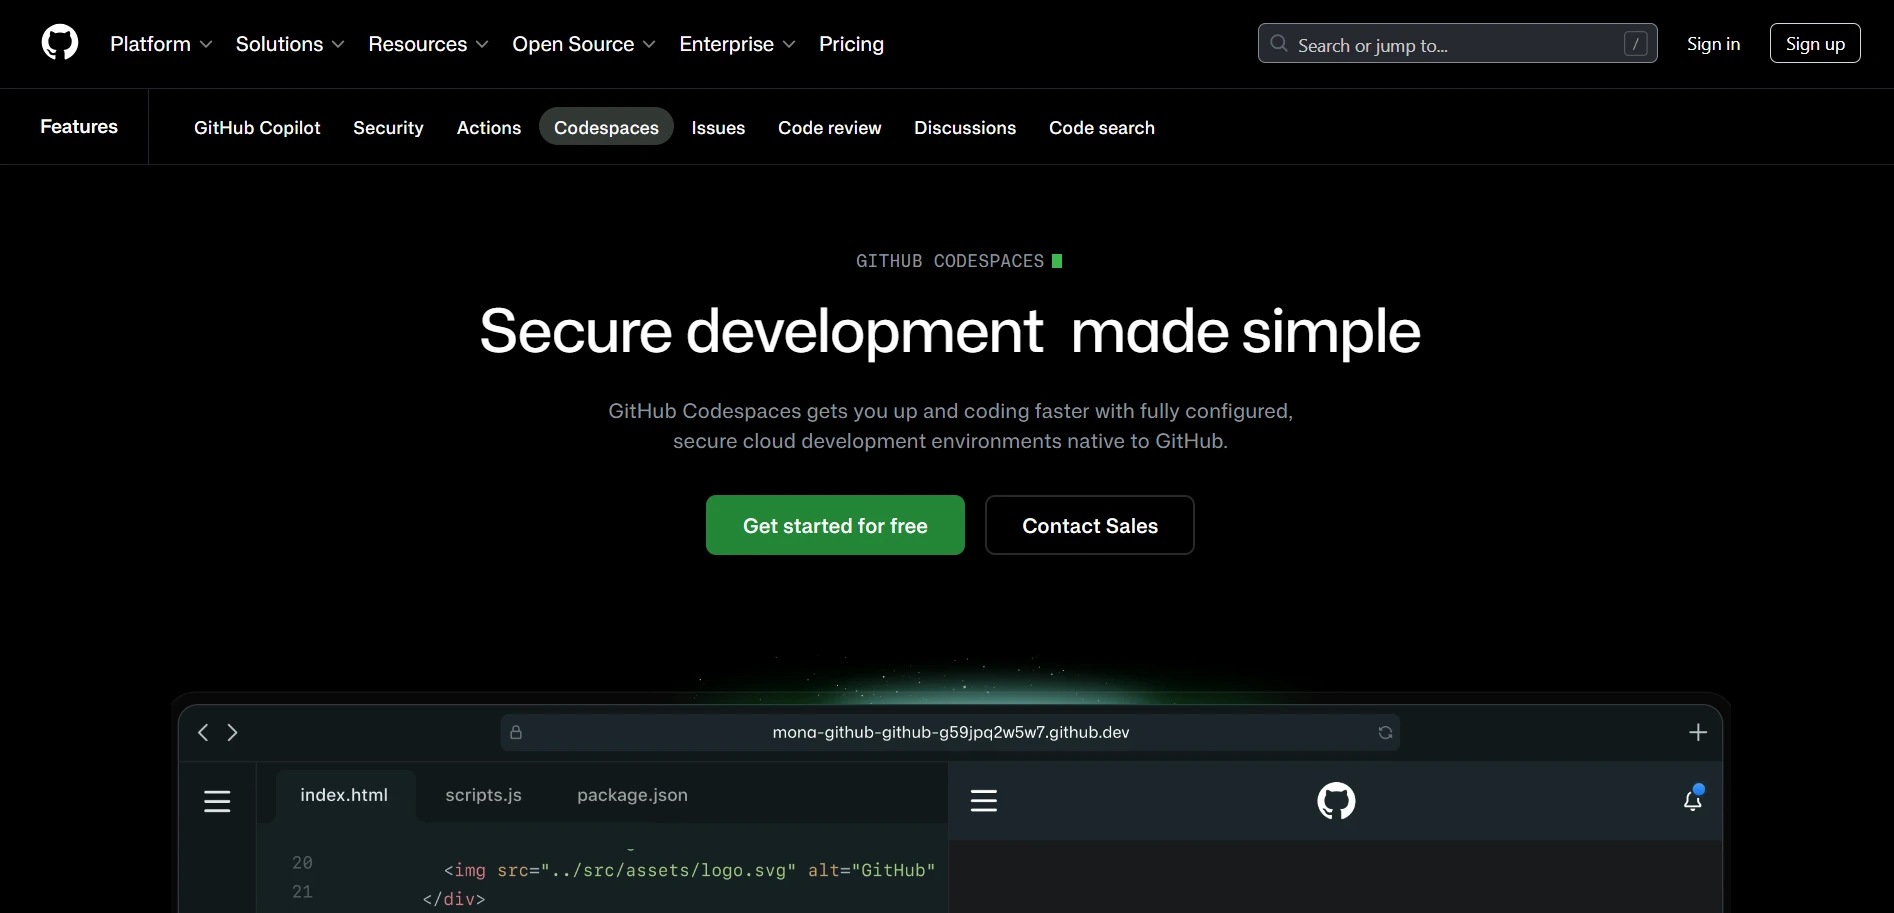Image resolution: width=1894 pixels, height=913 pixels.
Task: Open a new browser tab with the plus icon
Action: coord(1699,732)
